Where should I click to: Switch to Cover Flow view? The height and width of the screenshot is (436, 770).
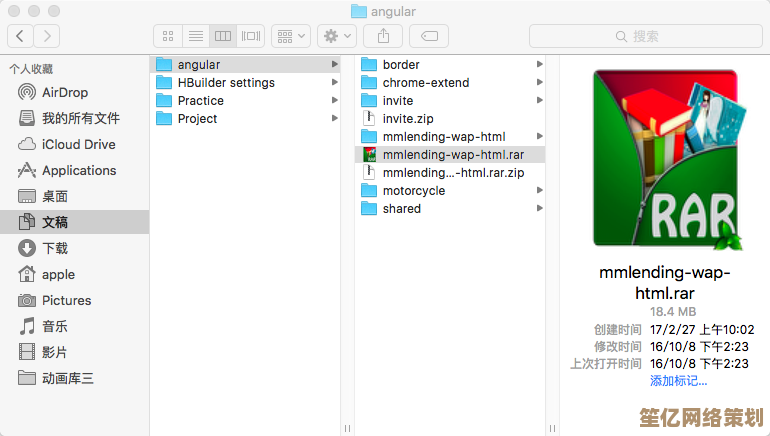[251, 36]
